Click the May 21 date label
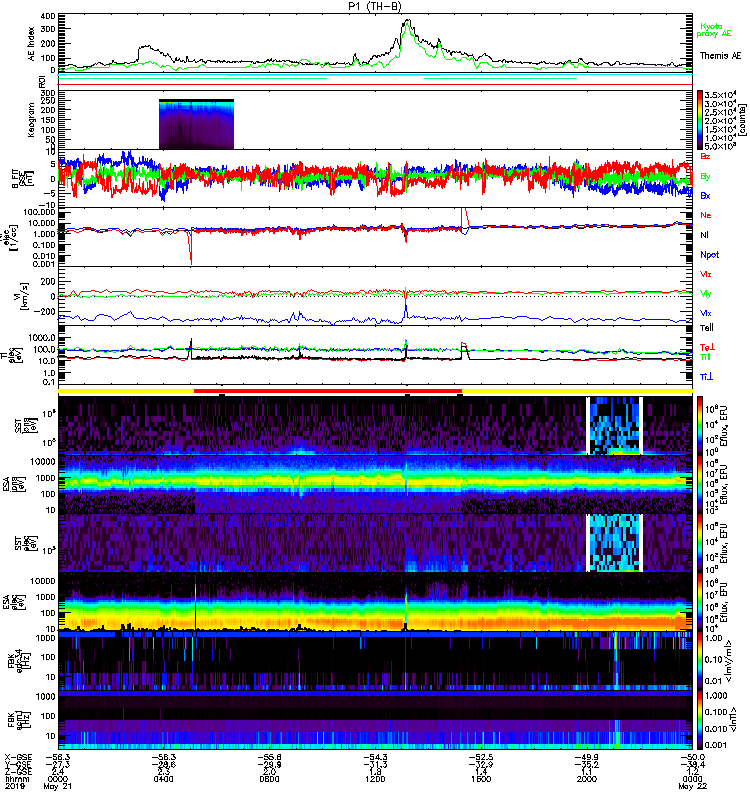Screen dimensions: 750x800 point(57,787)
